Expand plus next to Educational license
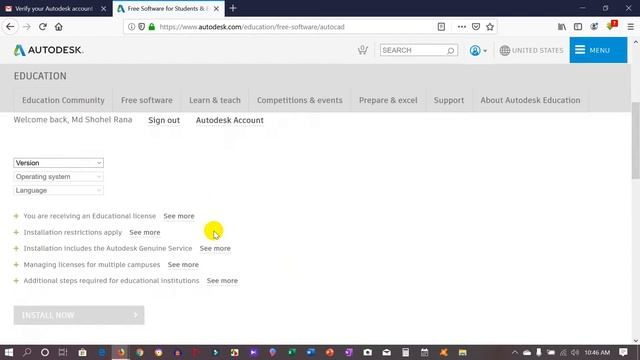The height and width of the screenshot is (360, 640). click(x=16, y=216)
